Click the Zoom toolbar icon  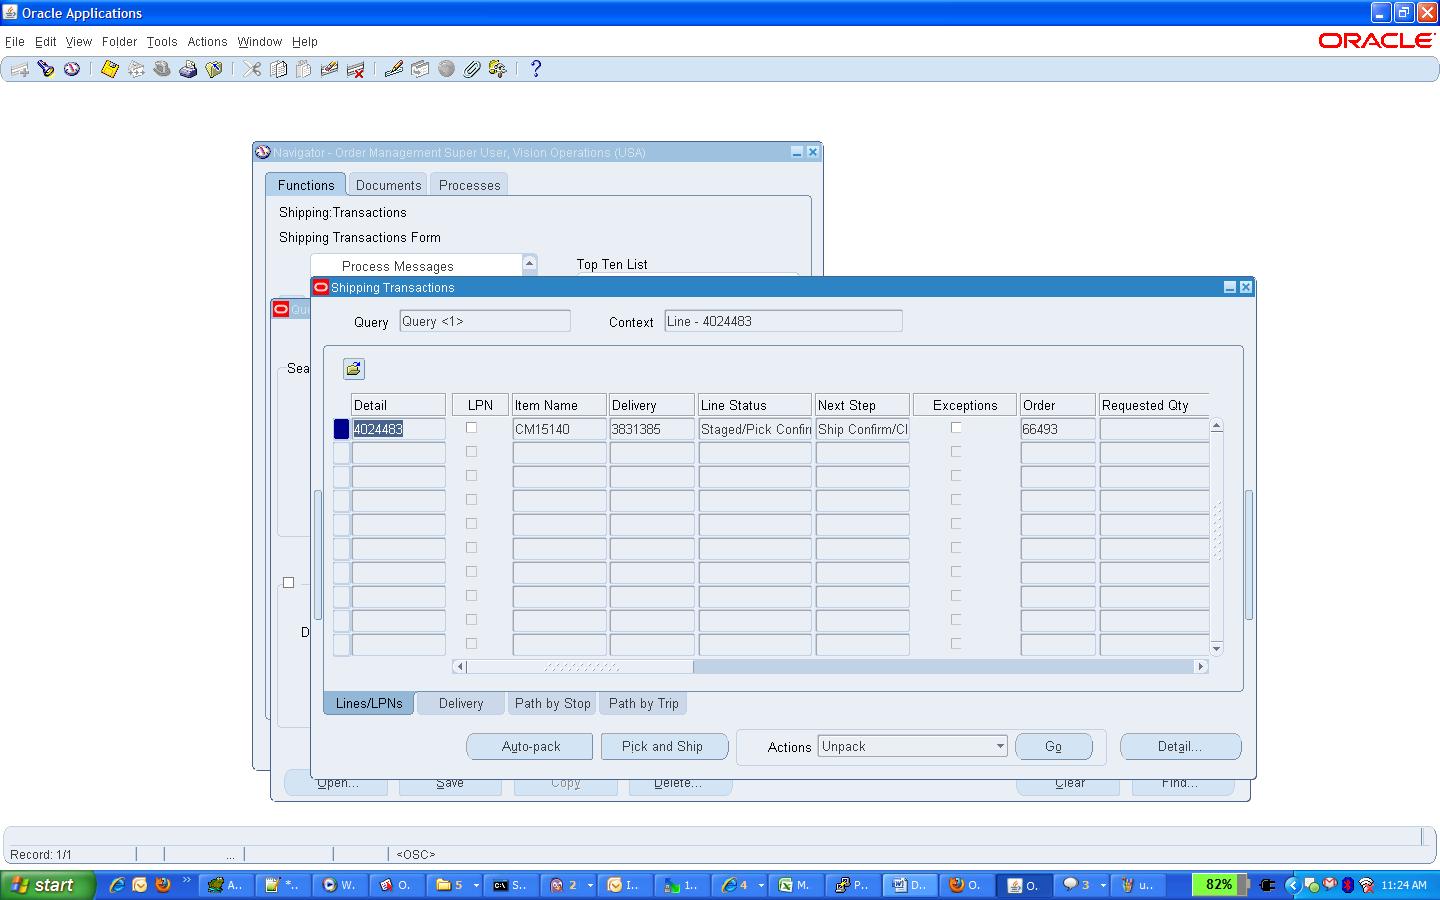click(420, 69)
